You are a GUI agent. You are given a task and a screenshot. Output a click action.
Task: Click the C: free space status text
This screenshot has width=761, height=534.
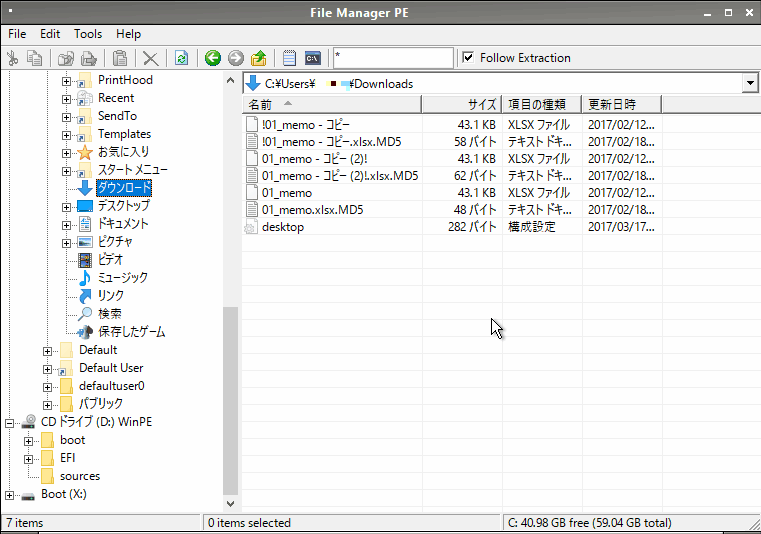click(x=590, y=523)
